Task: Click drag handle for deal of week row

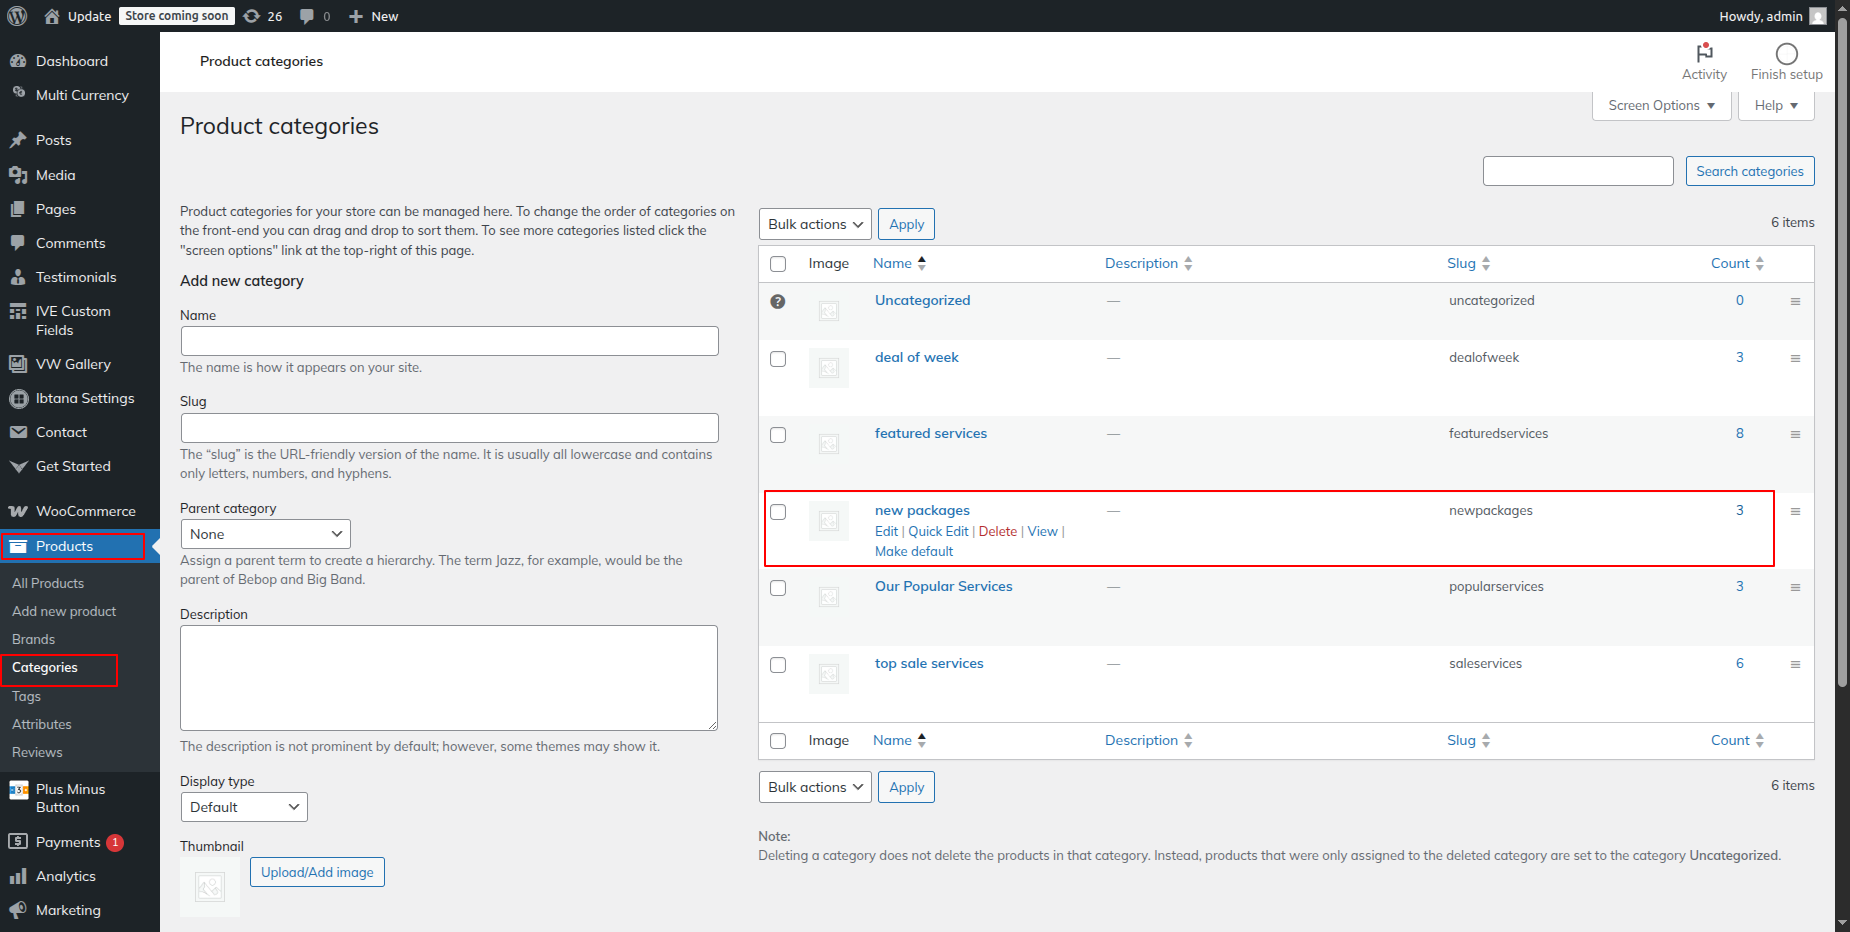Action: pyautogui.click(x=1795, y=358)
